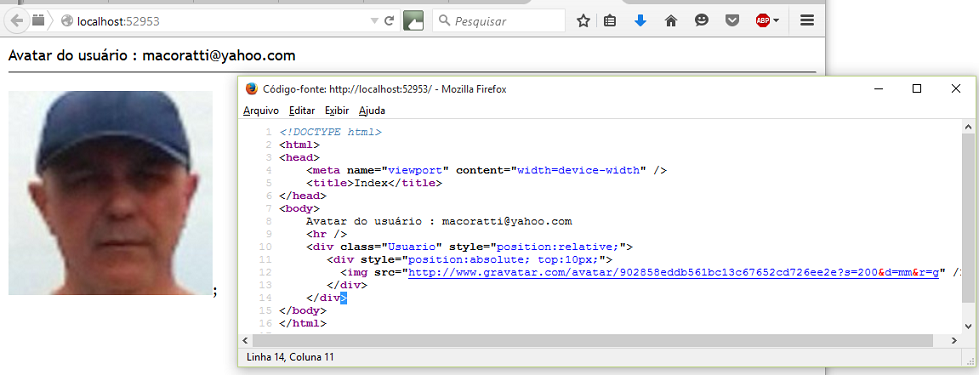Screen dimensions: 979x375
Task: Open the Editar menu in source window
Action: pyautogui.click(x=302, y=111)
